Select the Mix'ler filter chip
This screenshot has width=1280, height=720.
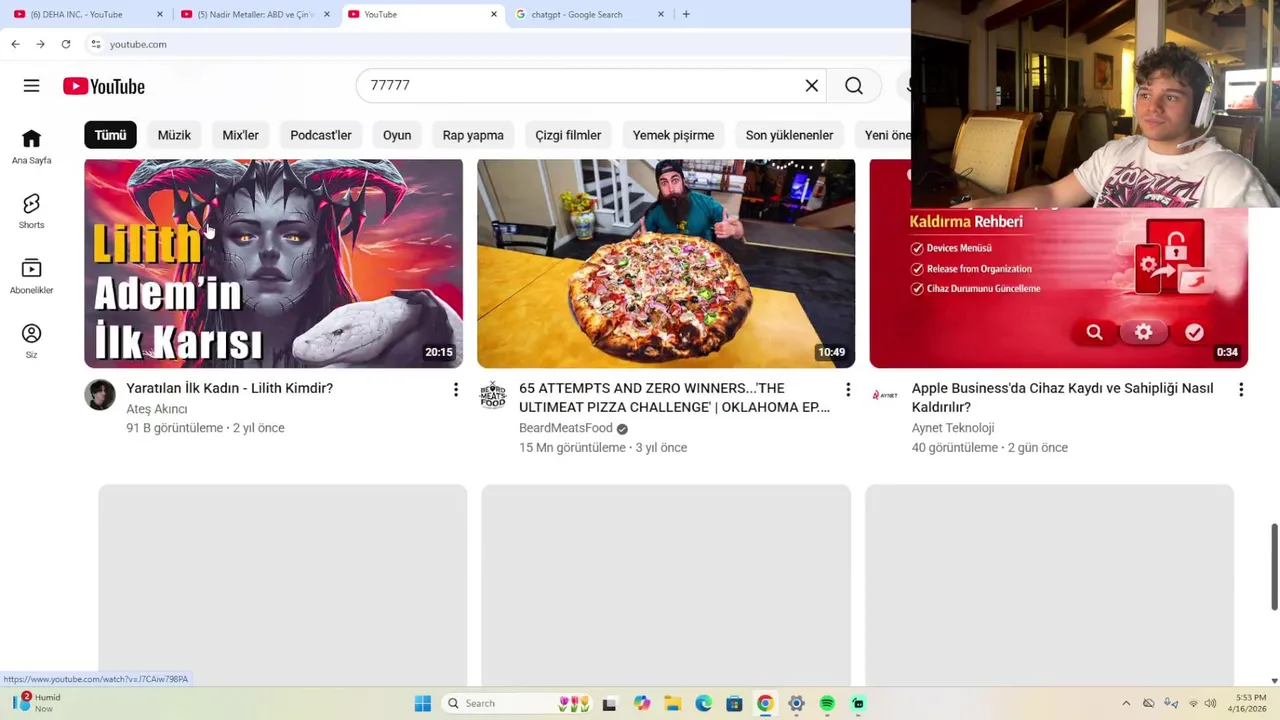coord(240,135)
